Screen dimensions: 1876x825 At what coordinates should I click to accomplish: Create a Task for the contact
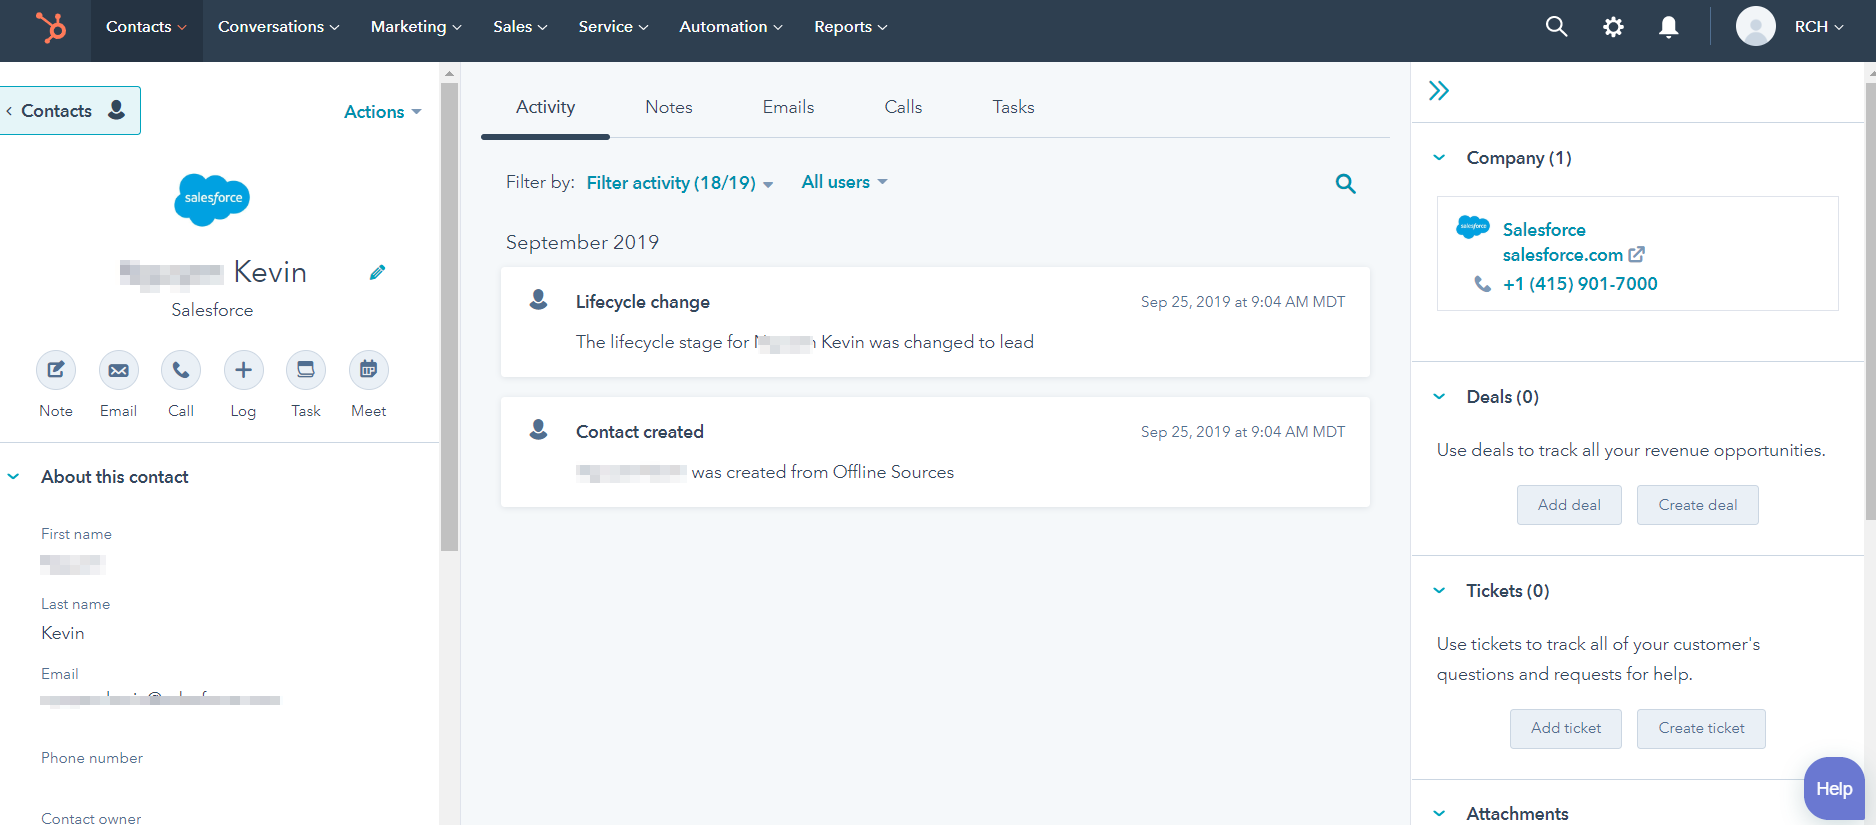306,370
